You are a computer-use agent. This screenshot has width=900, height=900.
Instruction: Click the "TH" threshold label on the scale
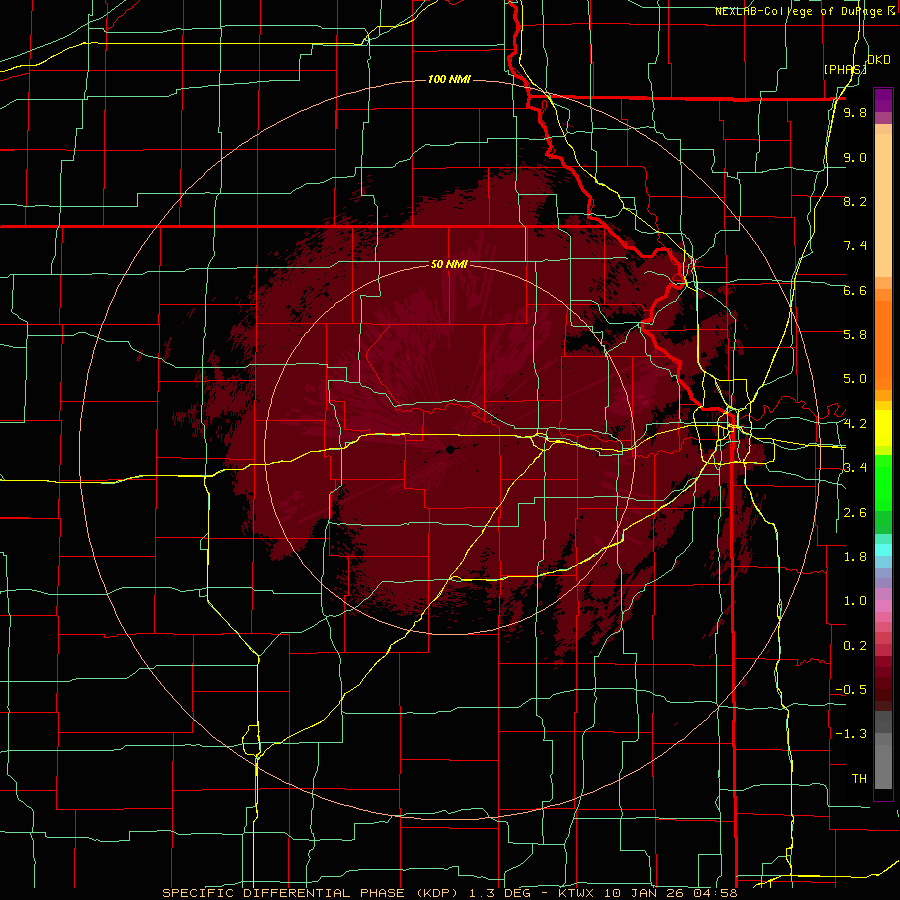click(859, 779)
